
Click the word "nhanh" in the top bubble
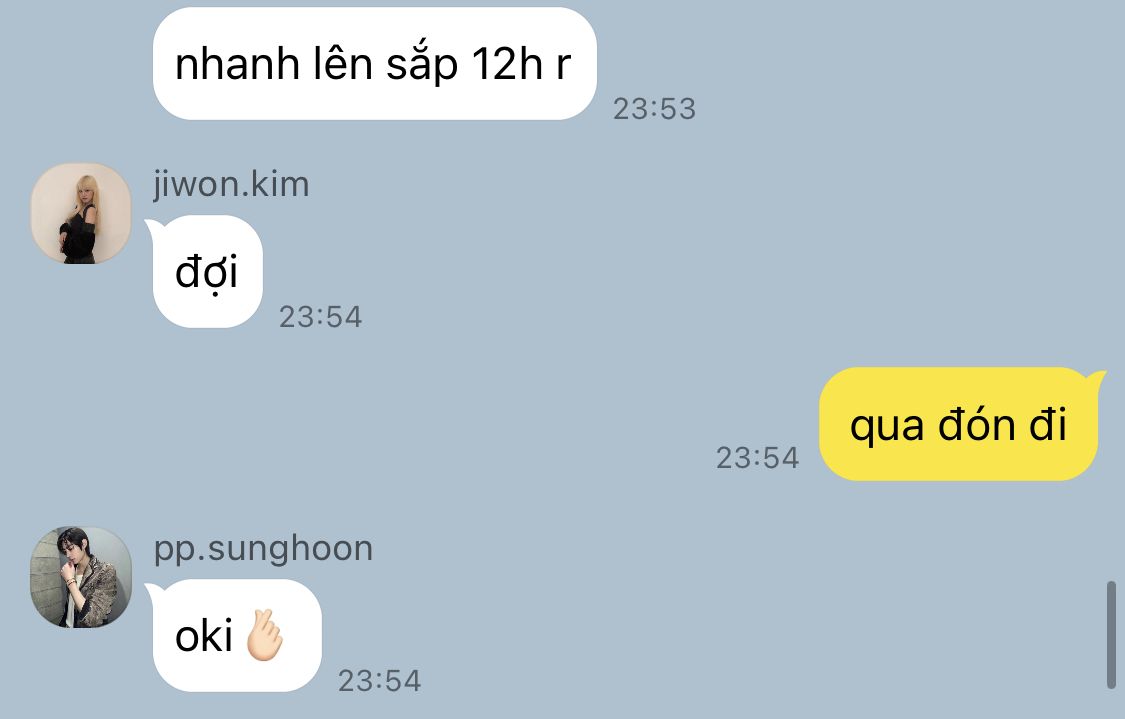237,64
